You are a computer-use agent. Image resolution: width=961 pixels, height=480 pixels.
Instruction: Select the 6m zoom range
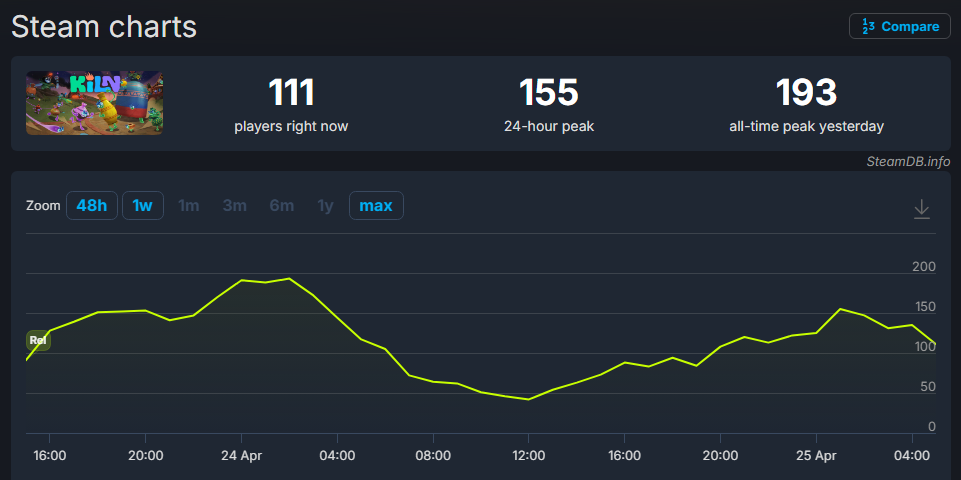point(282,206)
